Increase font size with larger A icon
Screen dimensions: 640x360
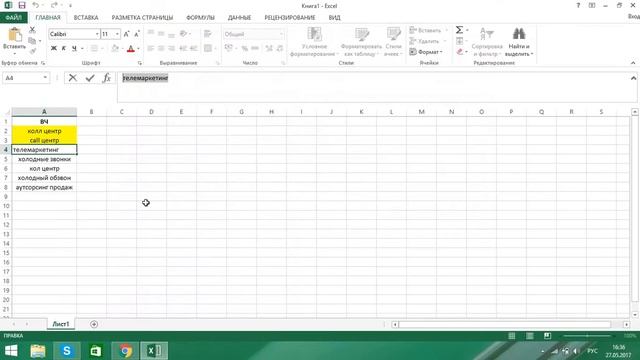[x=127, y=34]
